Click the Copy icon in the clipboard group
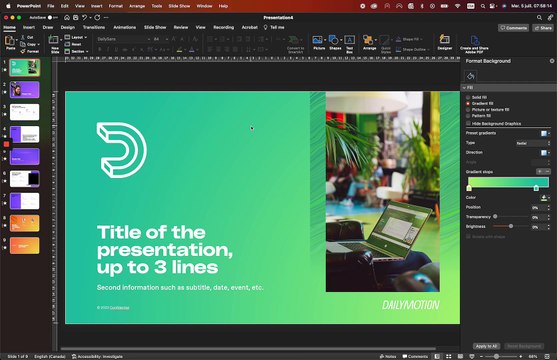557x360 pixels. click(23, 44)
